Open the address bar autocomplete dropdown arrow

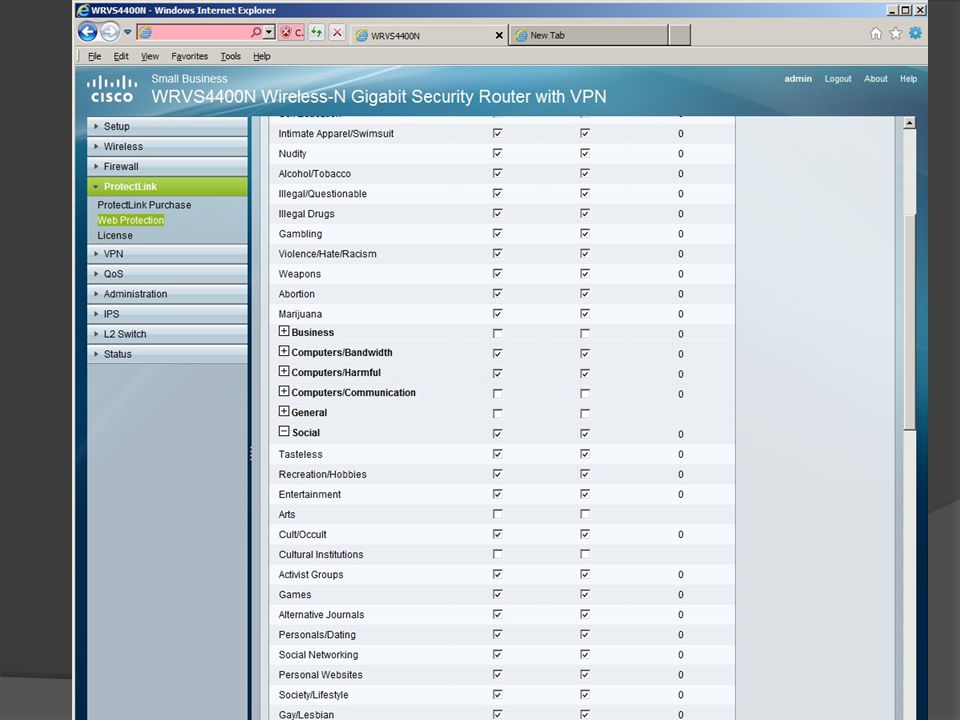tap(269, 32)
